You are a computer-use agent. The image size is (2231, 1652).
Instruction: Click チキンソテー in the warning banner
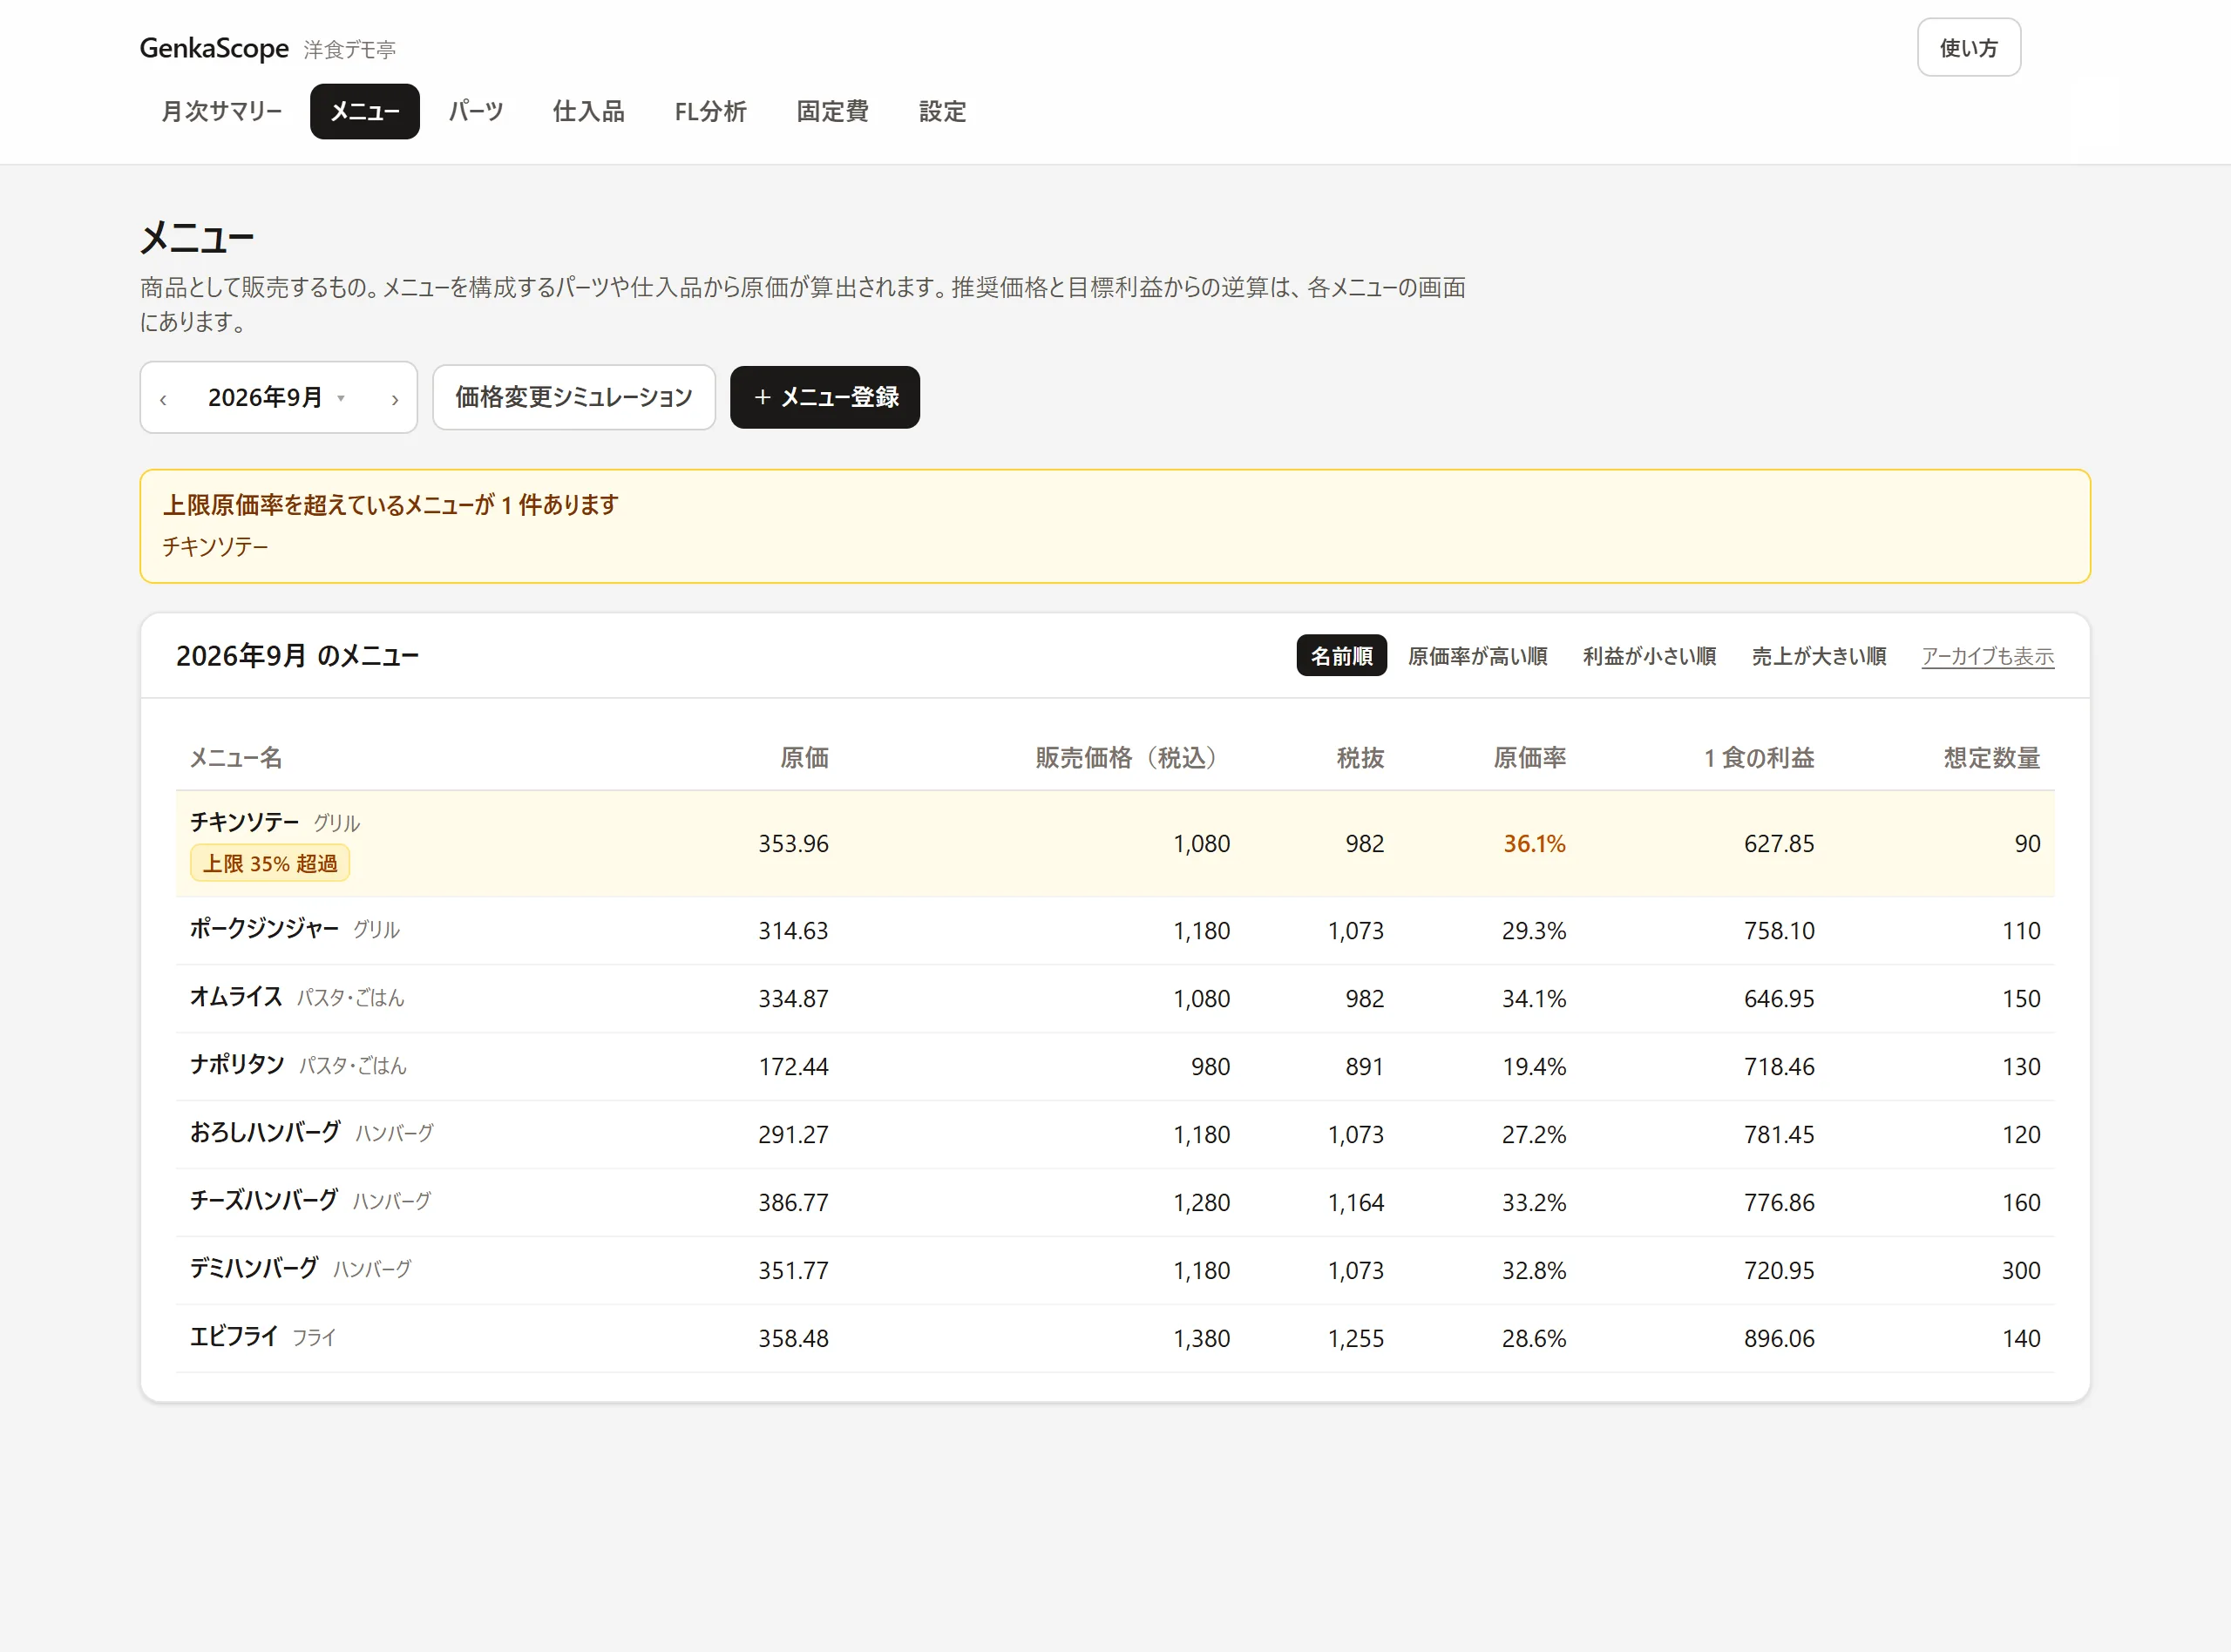point(215,546)
